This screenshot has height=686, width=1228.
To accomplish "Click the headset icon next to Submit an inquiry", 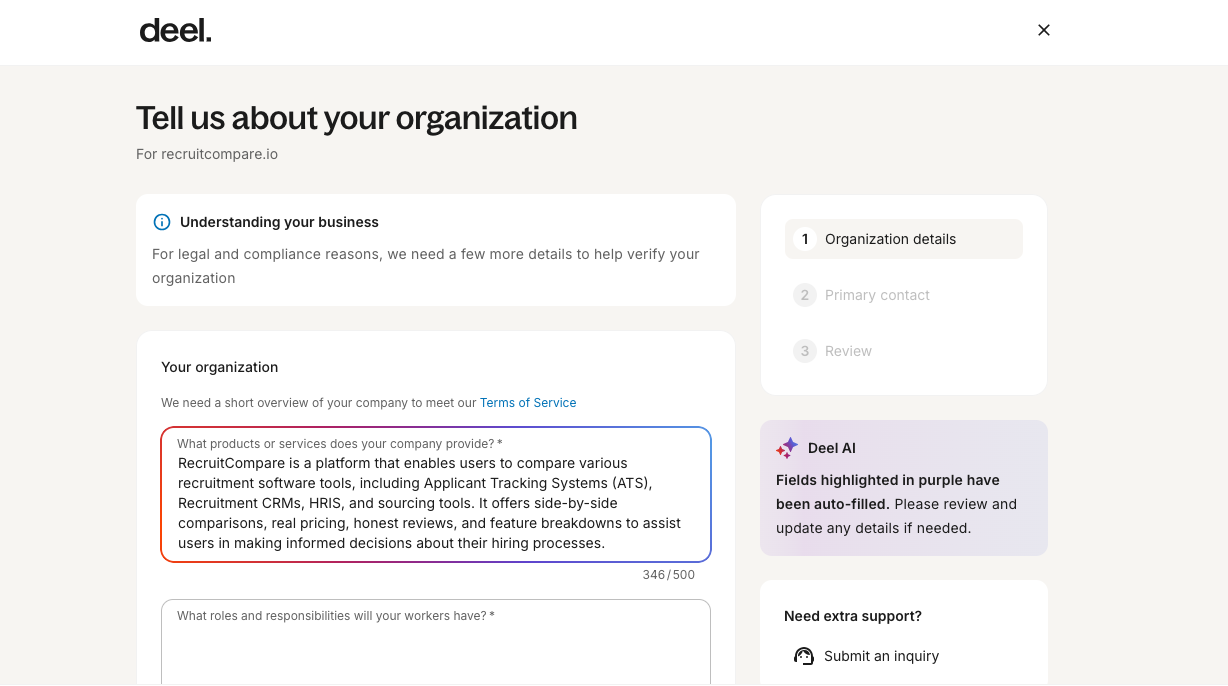I will point(804,656).
